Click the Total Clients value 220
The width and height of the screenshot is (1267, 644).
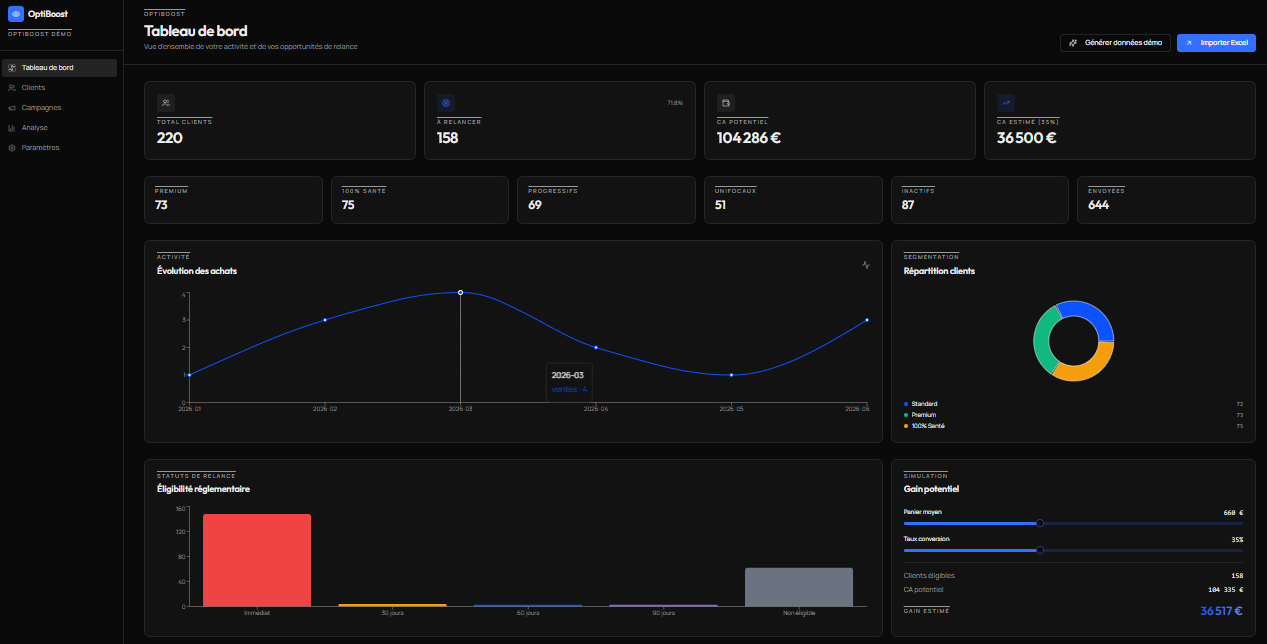[x=170, y=138]
